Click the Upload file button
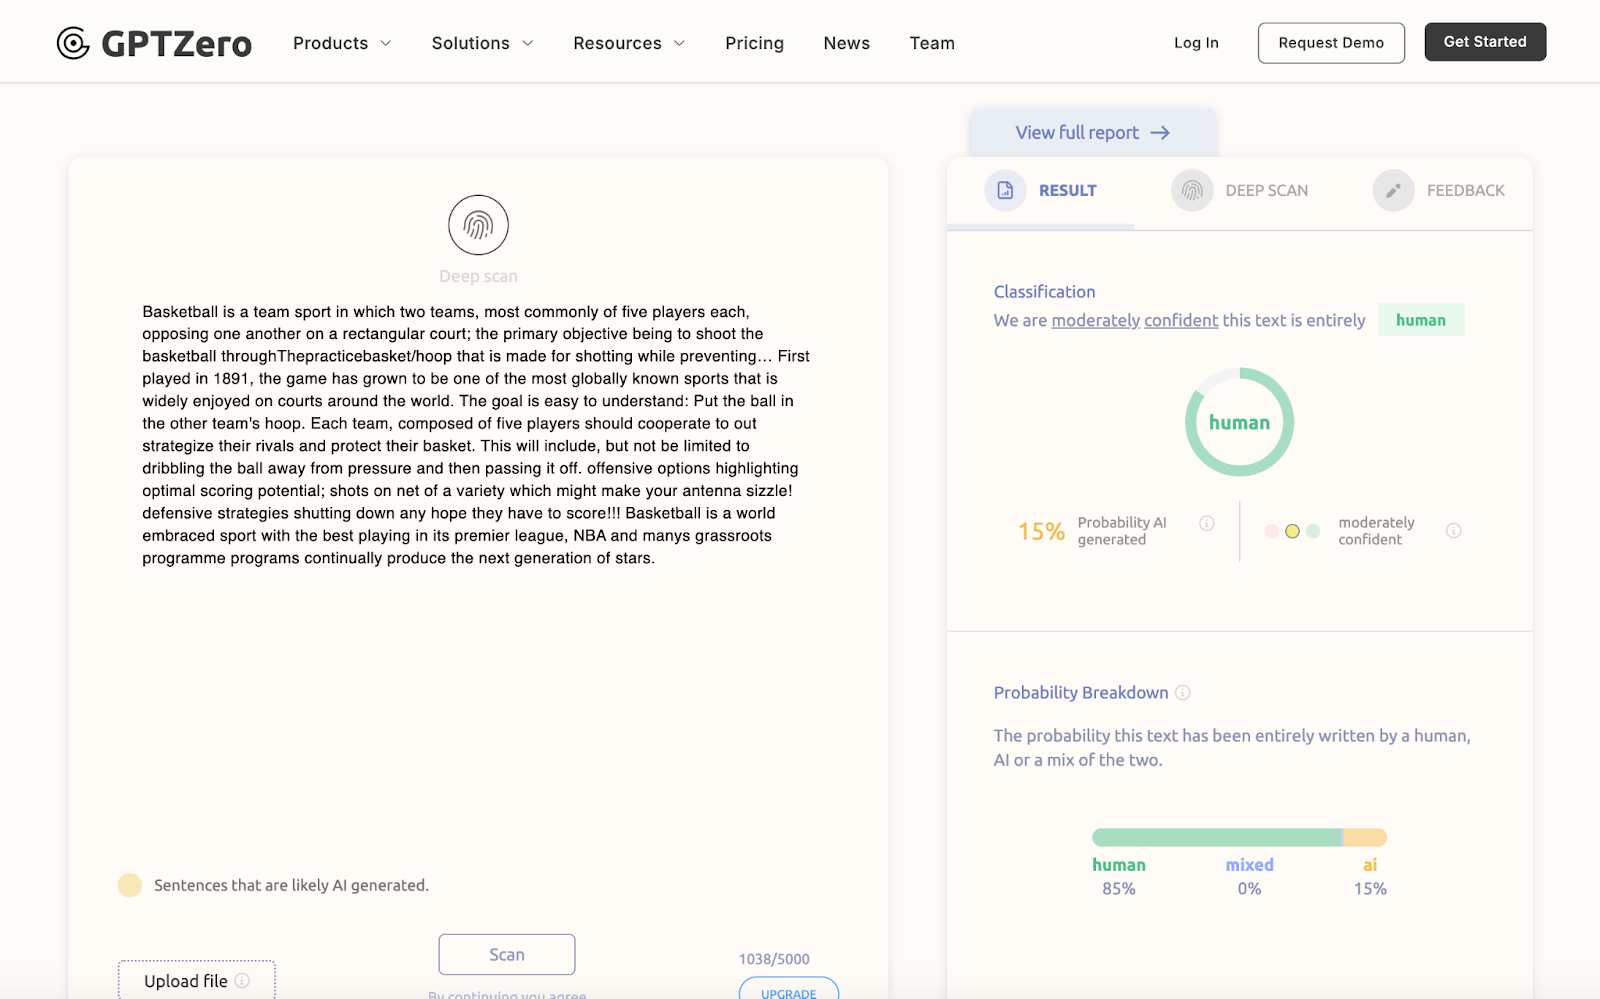The image size is (1600, 999). pos(197,980)
